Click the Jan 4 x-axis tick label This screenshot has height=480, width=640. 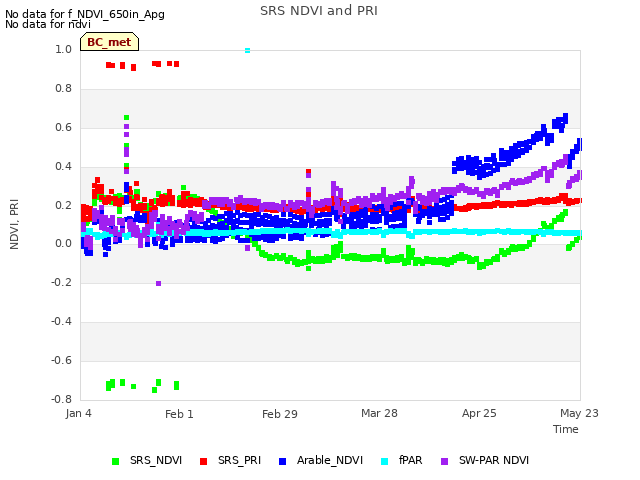[78, 413]
